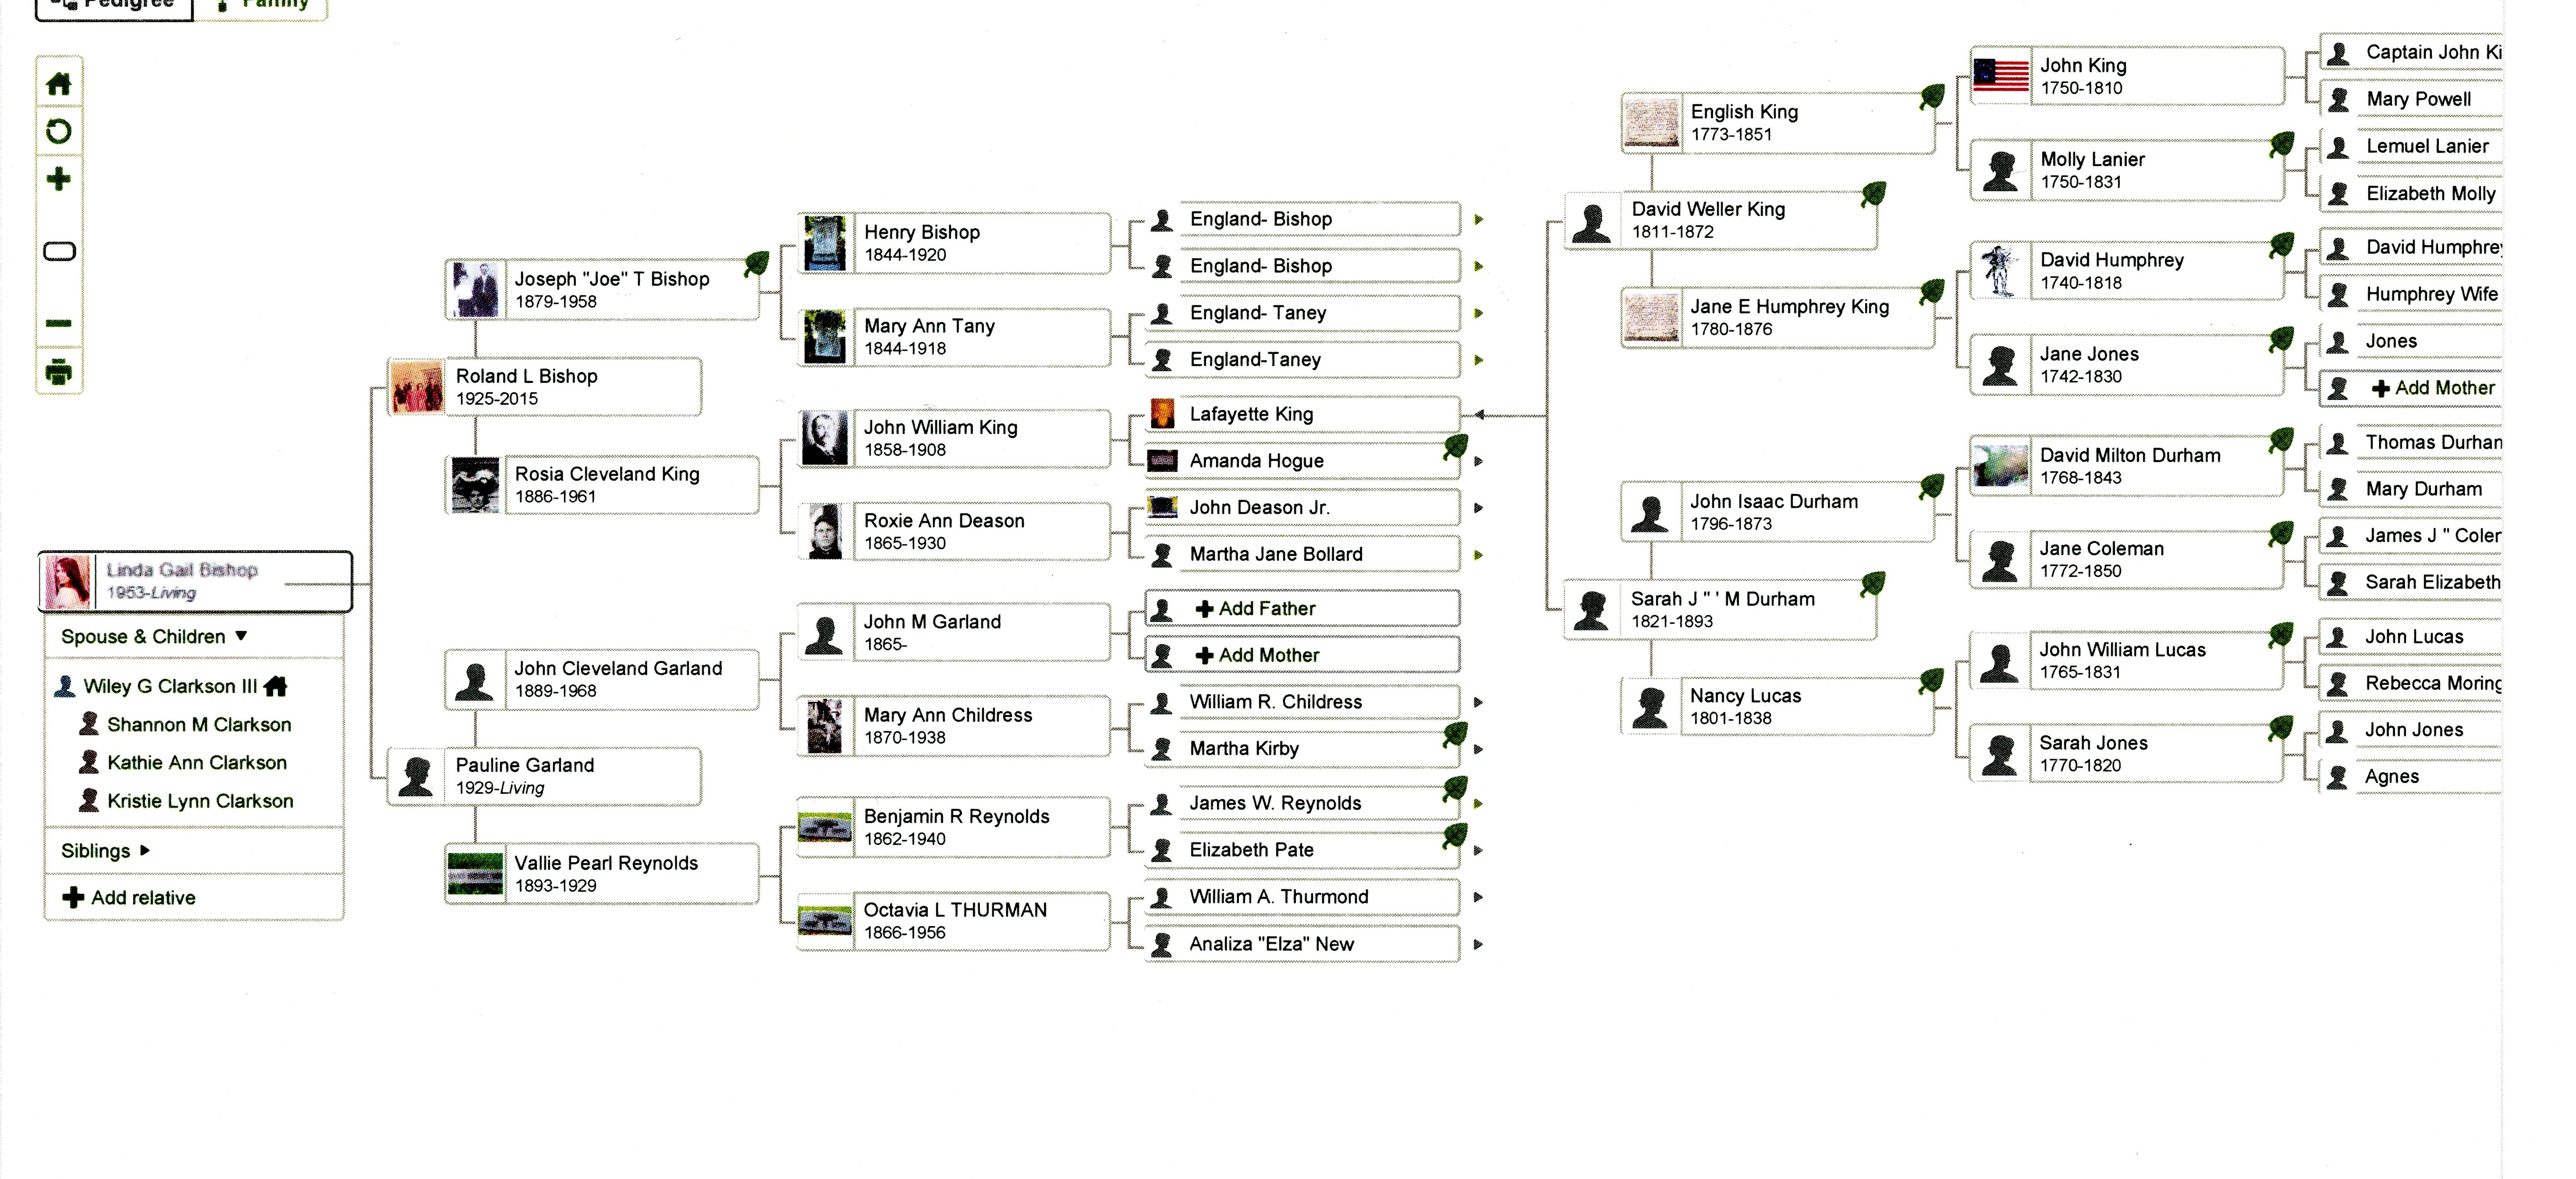Click the refresh/recenter circular arrow icon

click(59, 131)
